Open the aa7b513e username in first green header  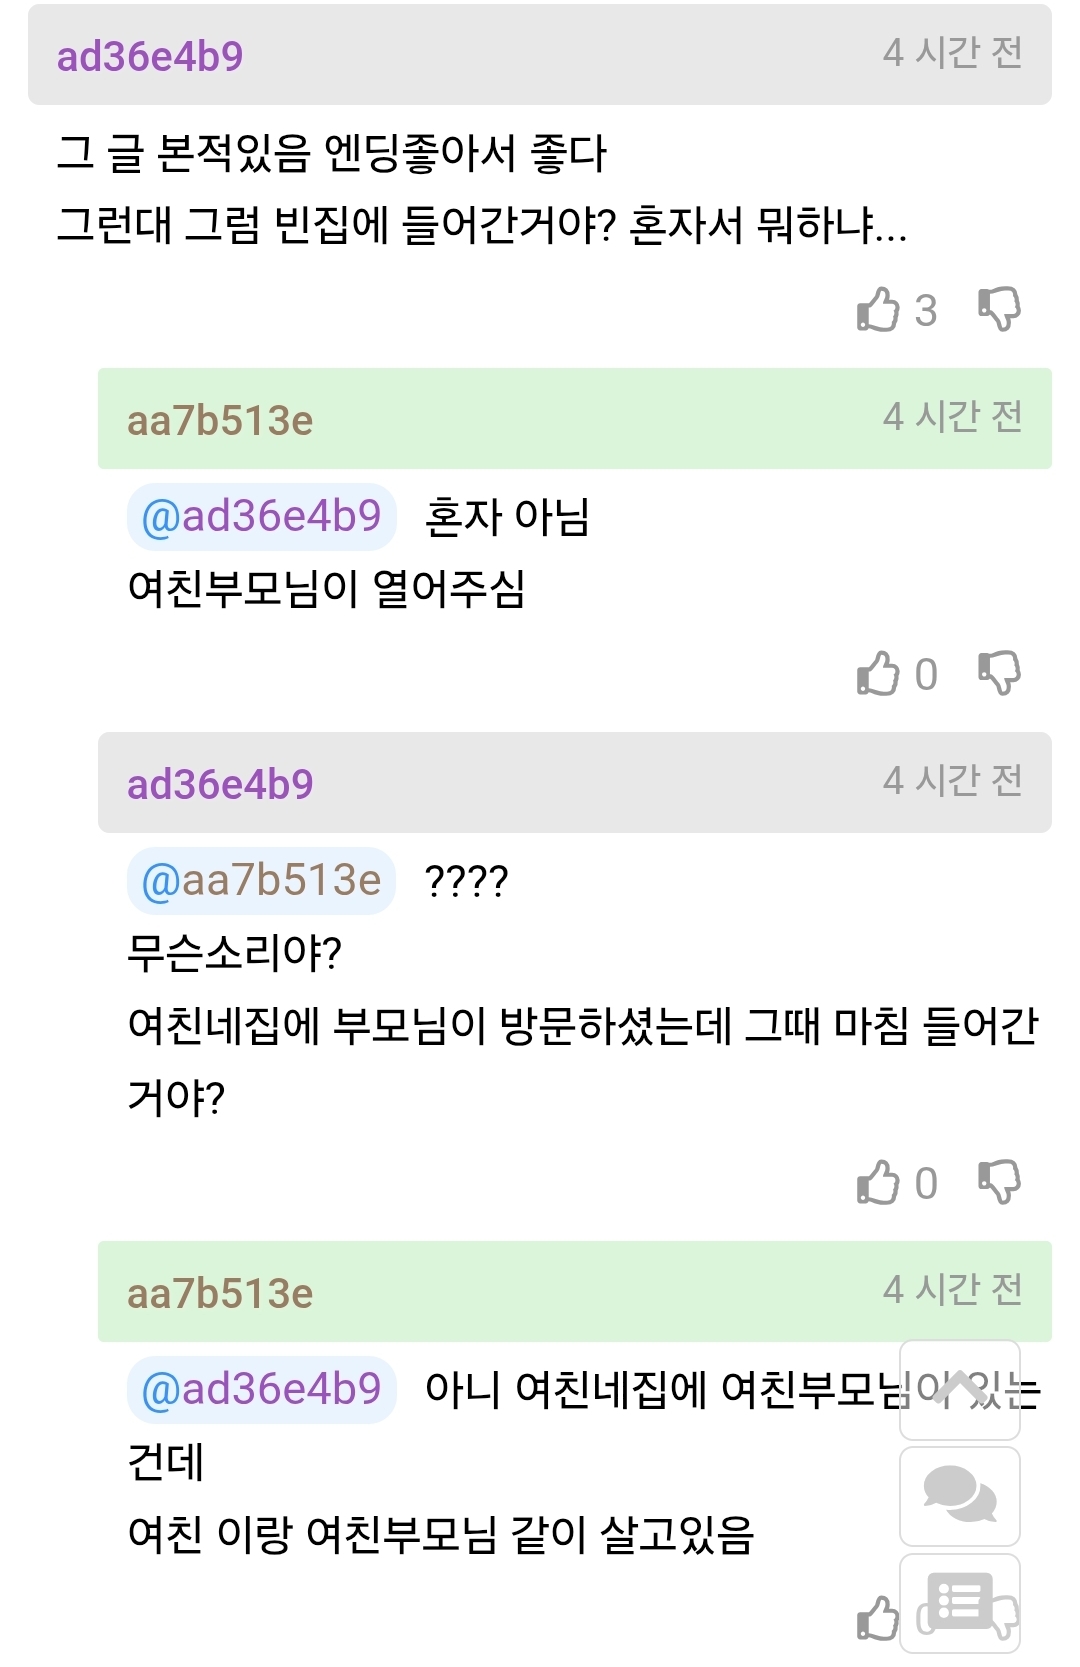pos(220,420)
